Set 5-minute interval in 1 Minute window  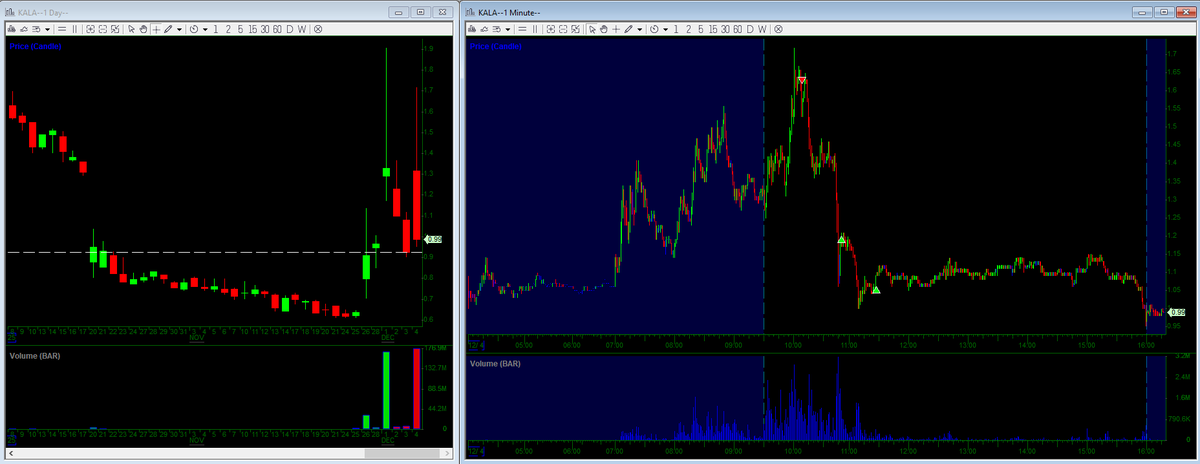[x=700, y=29]
